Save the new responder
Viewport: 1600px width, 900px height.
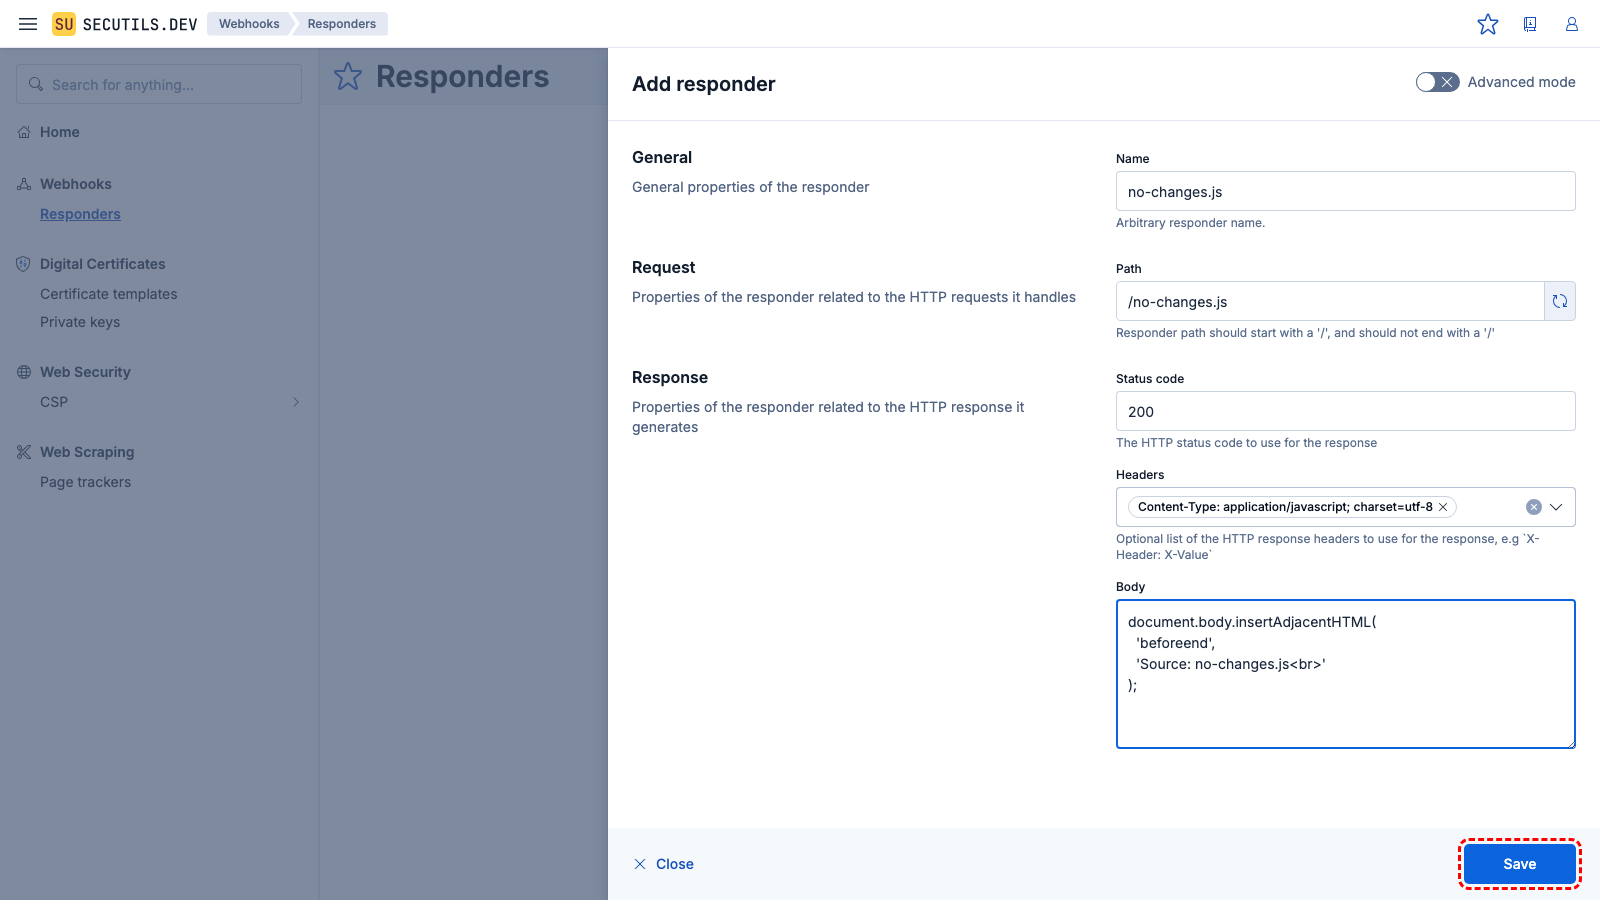(1519, 864)
